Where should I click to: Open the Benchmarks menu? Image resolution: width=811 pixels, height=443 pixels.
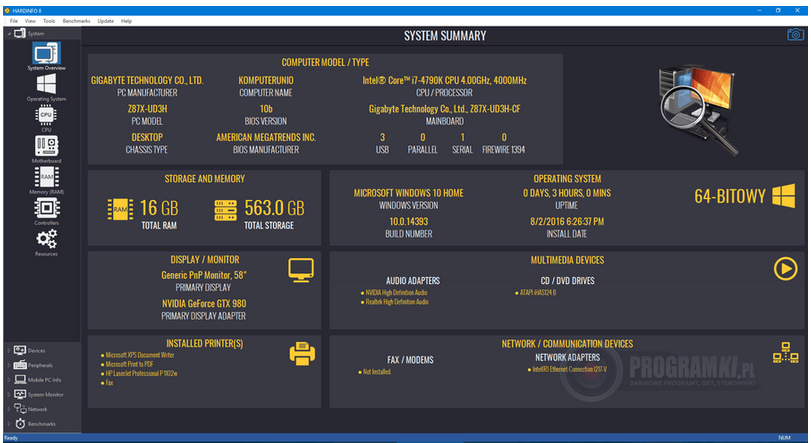point(77,21)
